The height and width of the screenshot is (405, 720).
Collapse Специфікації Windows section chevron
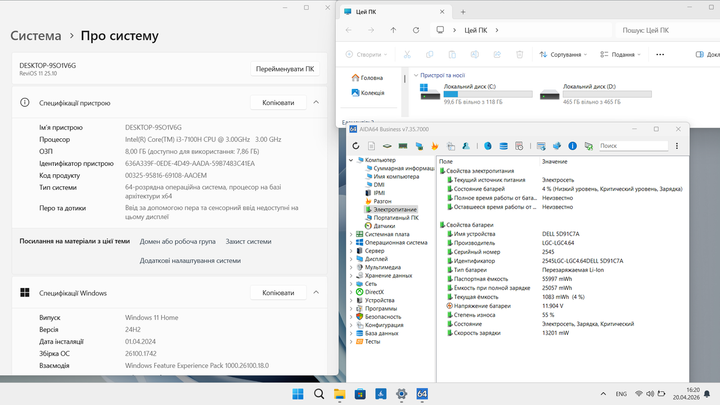pos(316,292)
